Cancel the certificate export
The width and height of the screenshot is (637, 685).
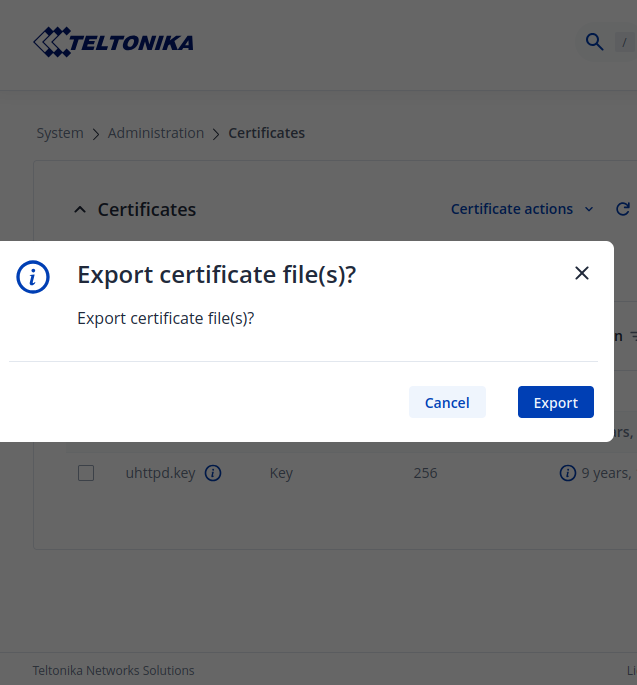tap(447, 402)
